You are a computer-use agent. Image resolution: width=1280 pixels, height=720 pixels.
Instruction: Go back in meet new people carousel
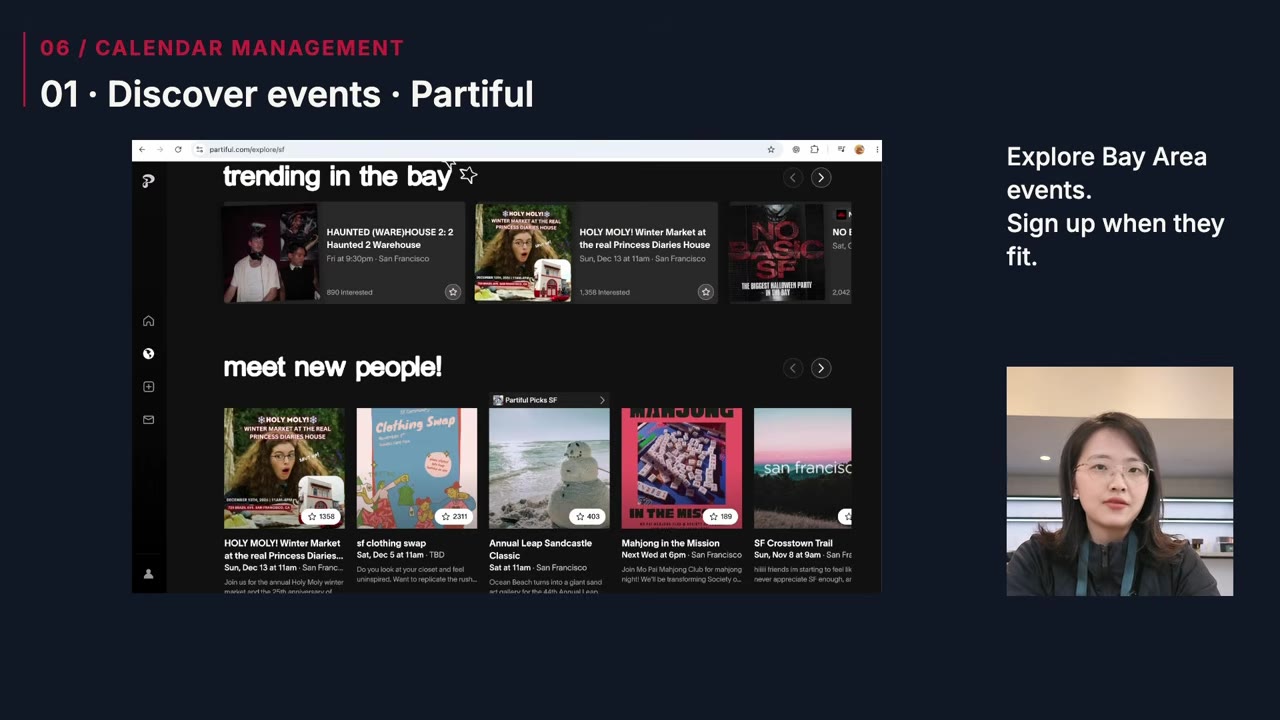click(x=793, y=368)
